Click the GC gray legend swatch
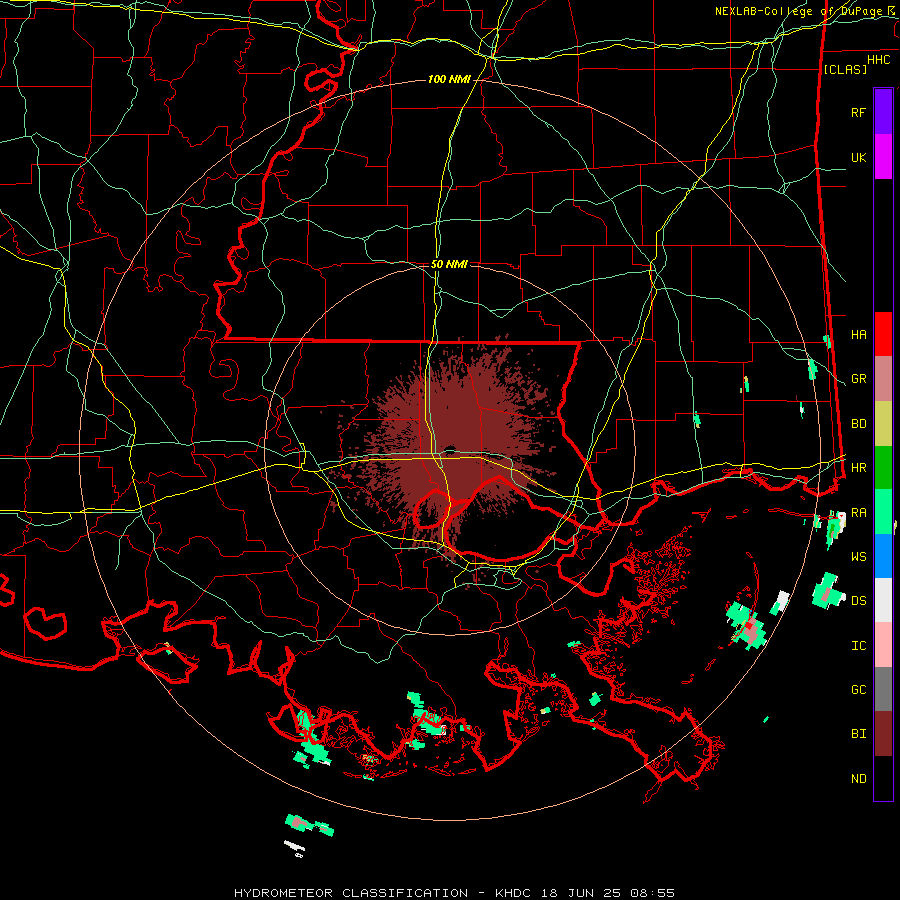Image resolution: width=900 pixels, height=900 pixels. (x=883, y=689)
